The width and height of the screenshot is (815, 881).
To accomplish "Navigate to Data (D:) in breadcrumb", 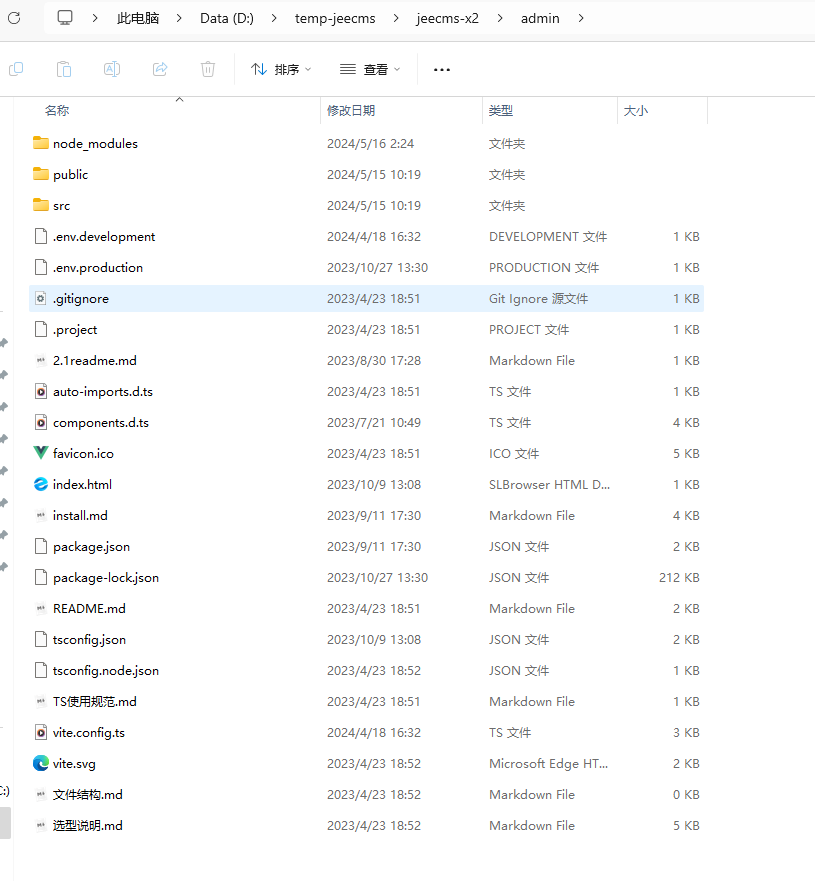I will pyautogui.click(x=227, y=19).
